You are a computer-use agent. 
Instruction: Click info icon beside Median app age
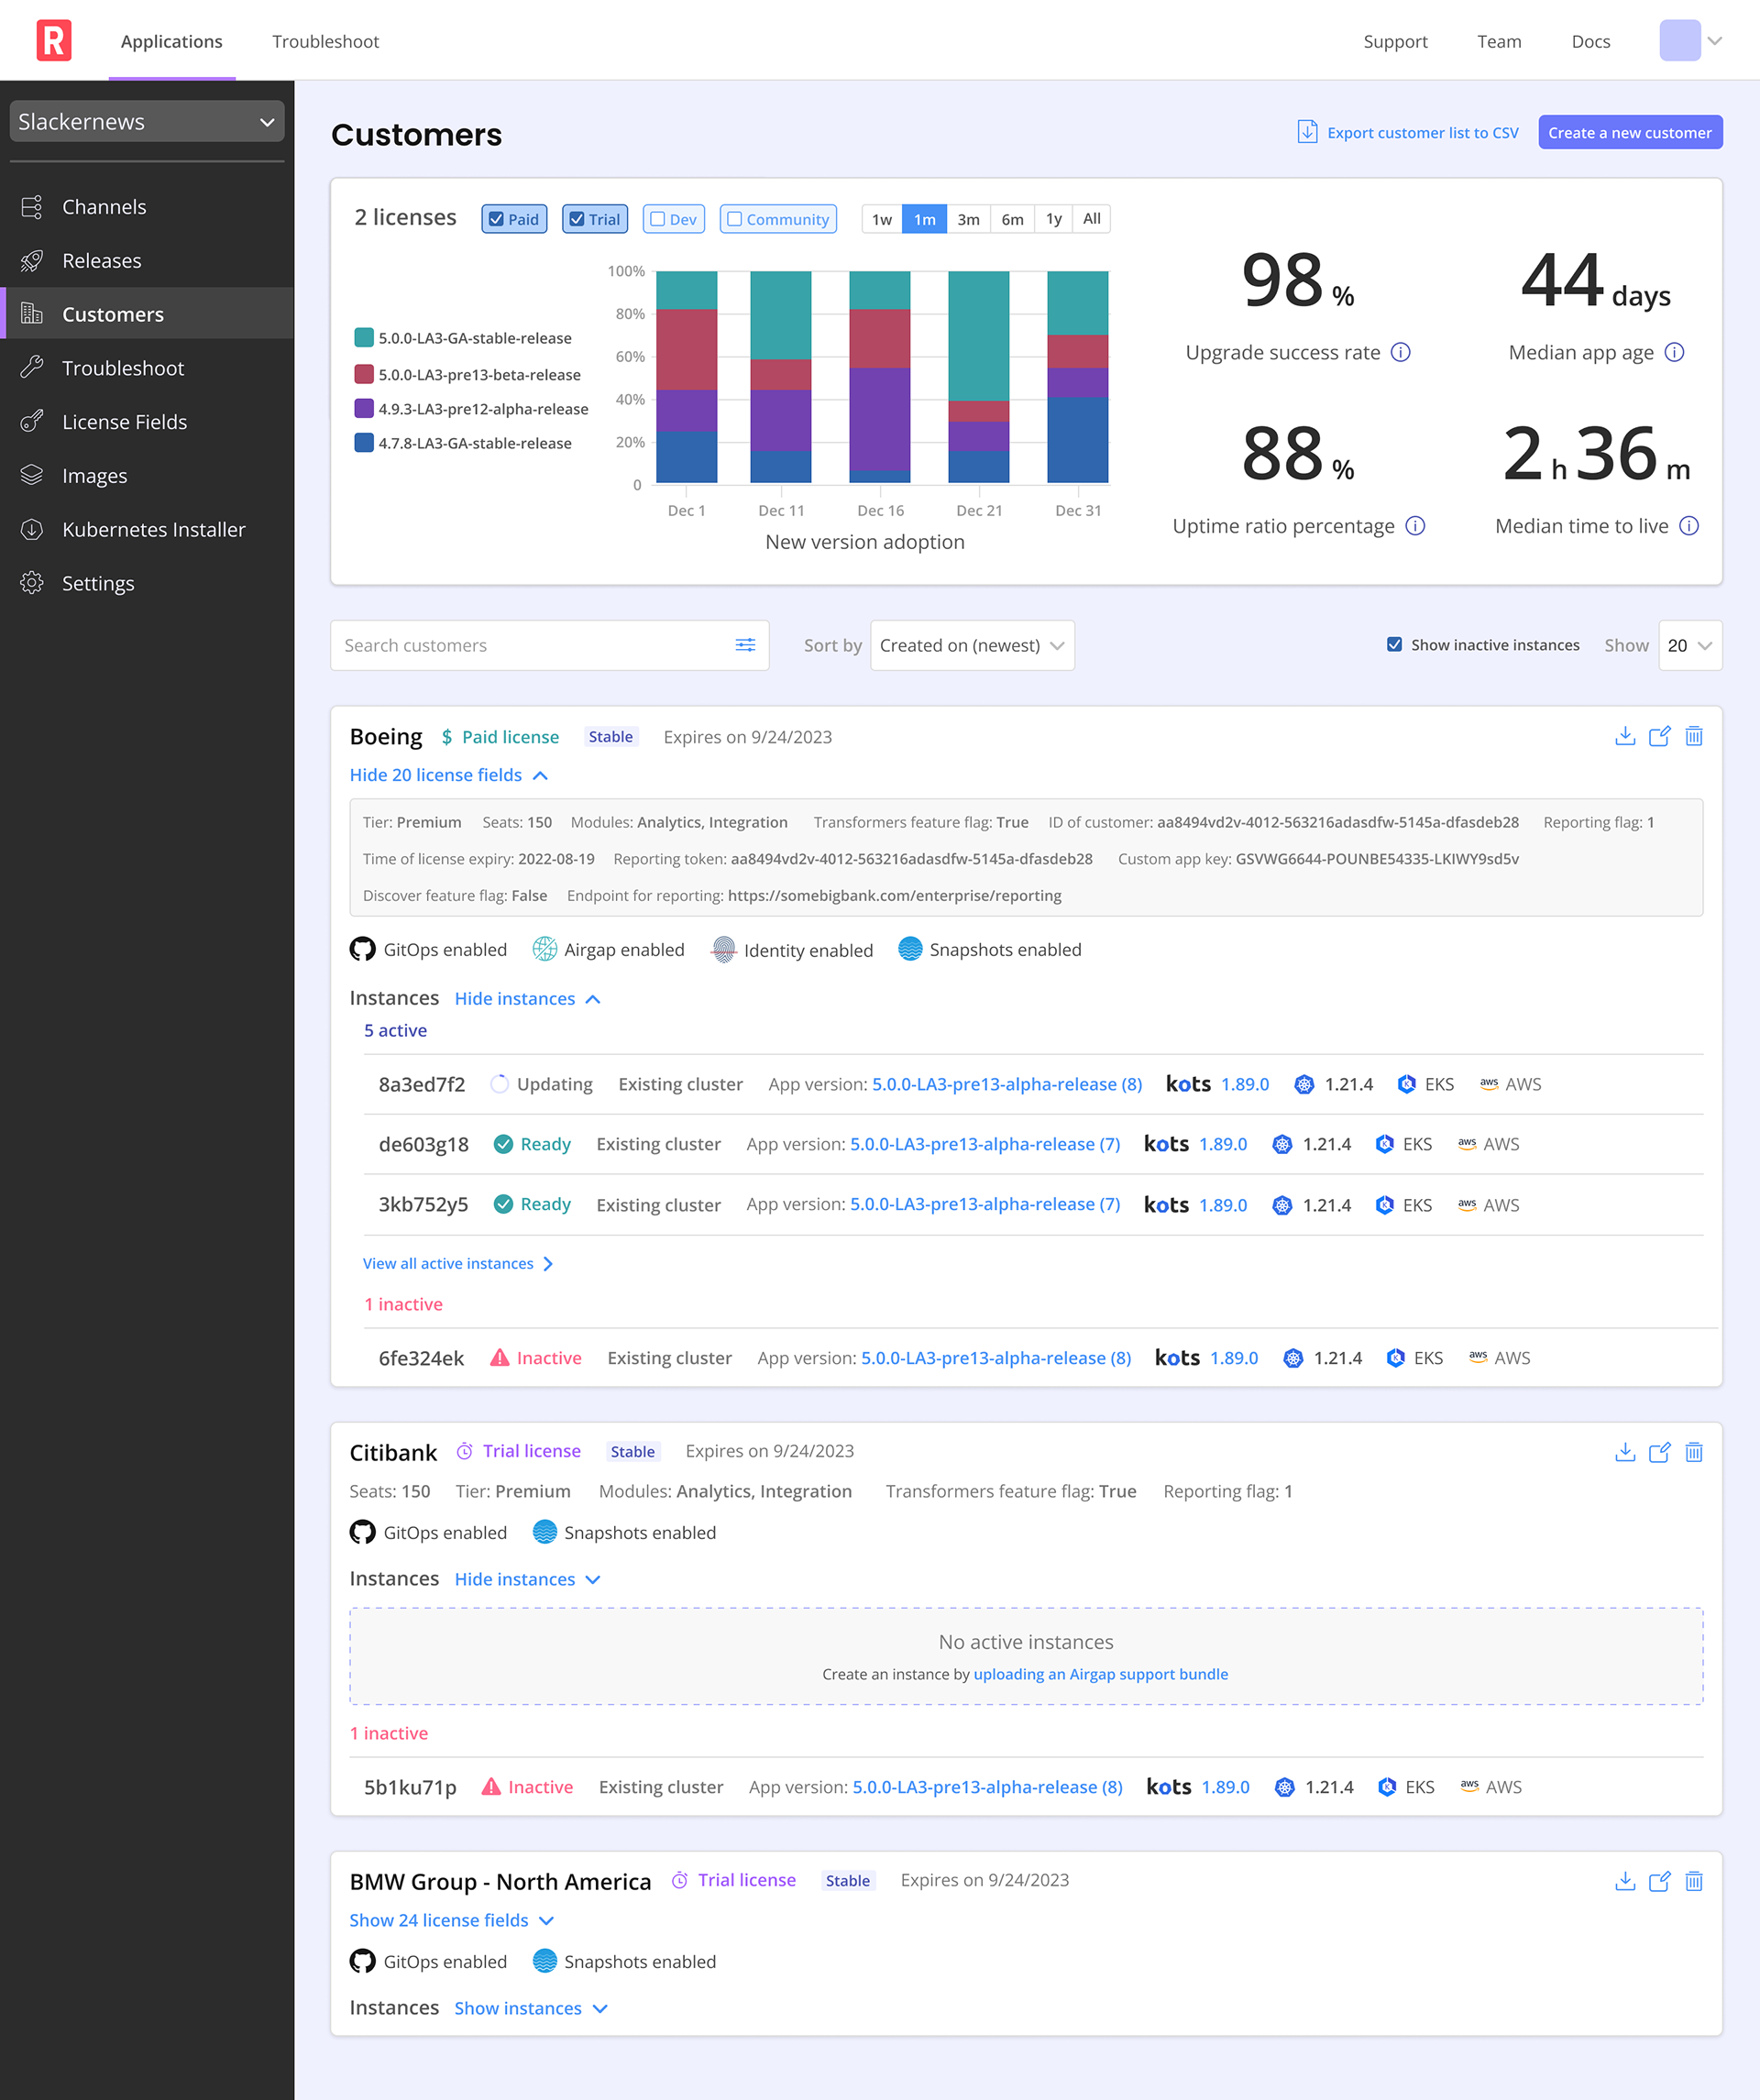[x=1675, y=352]
